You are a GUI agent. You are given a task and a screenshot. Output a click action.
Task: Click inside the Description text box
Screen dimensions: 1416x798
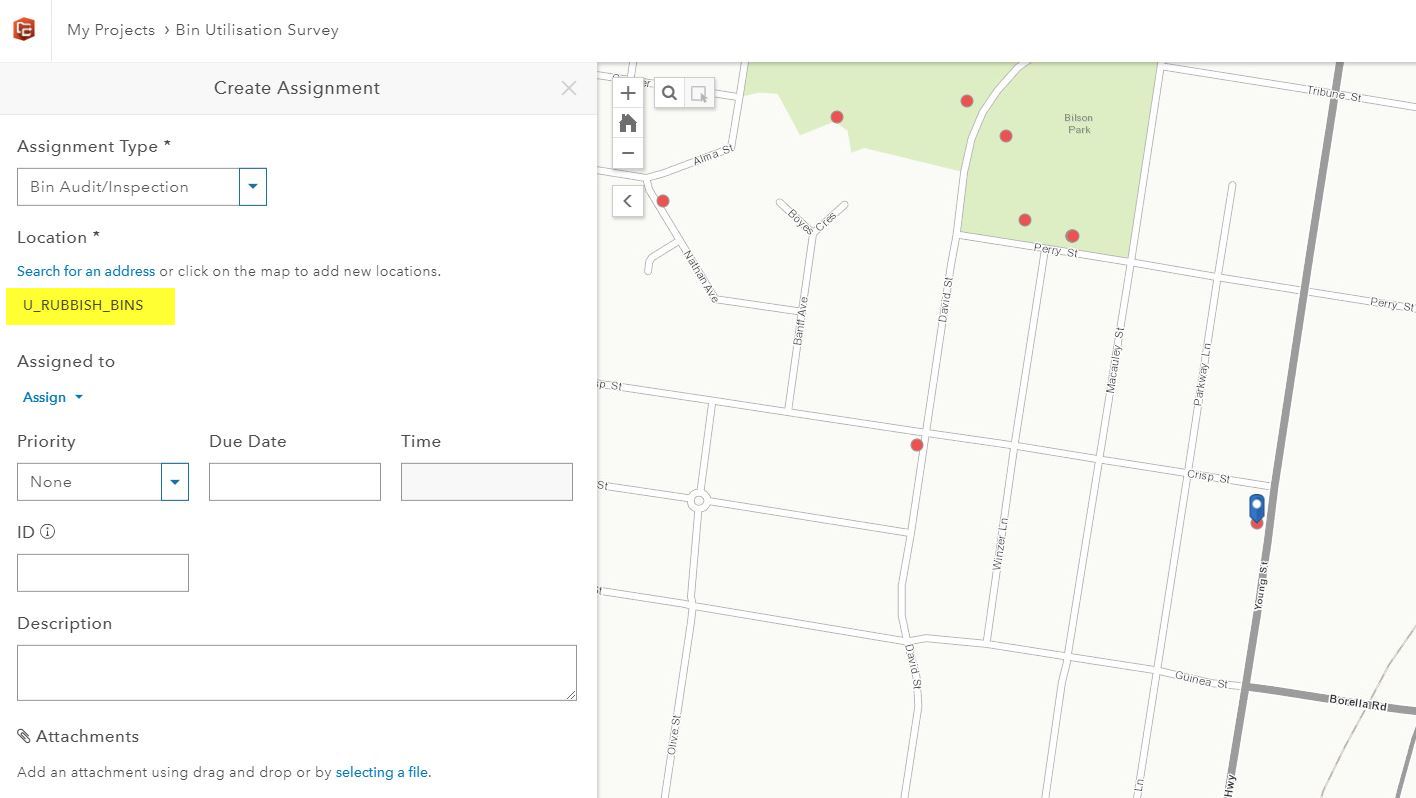296,672
